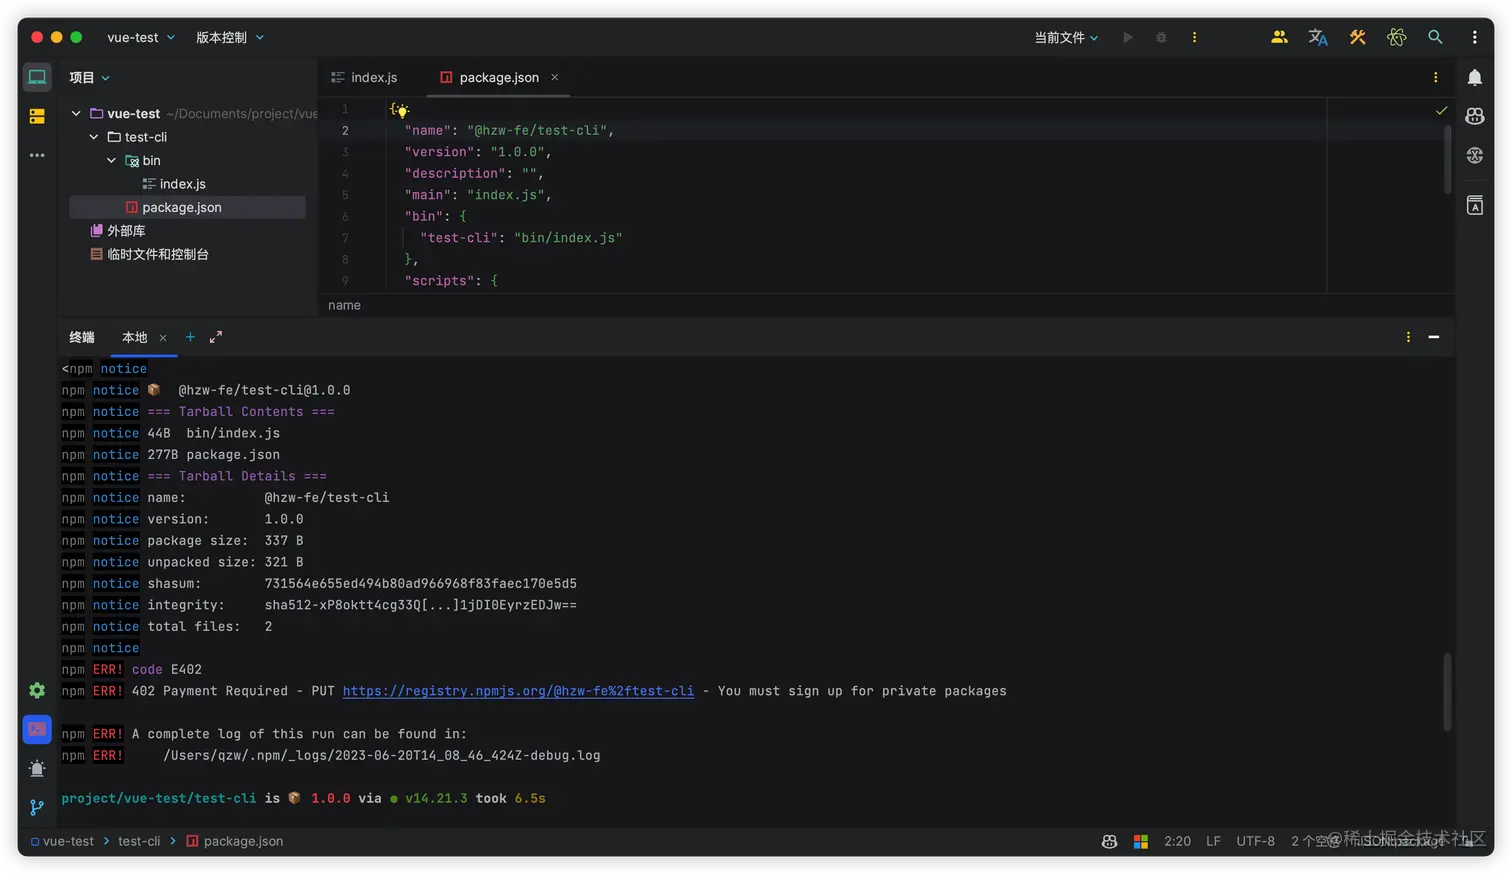The height and width of the screenshot is (874, 1512).
Task: Open the build tools hammer icon
Action: pyautogui.click(x=1357, y=37)
